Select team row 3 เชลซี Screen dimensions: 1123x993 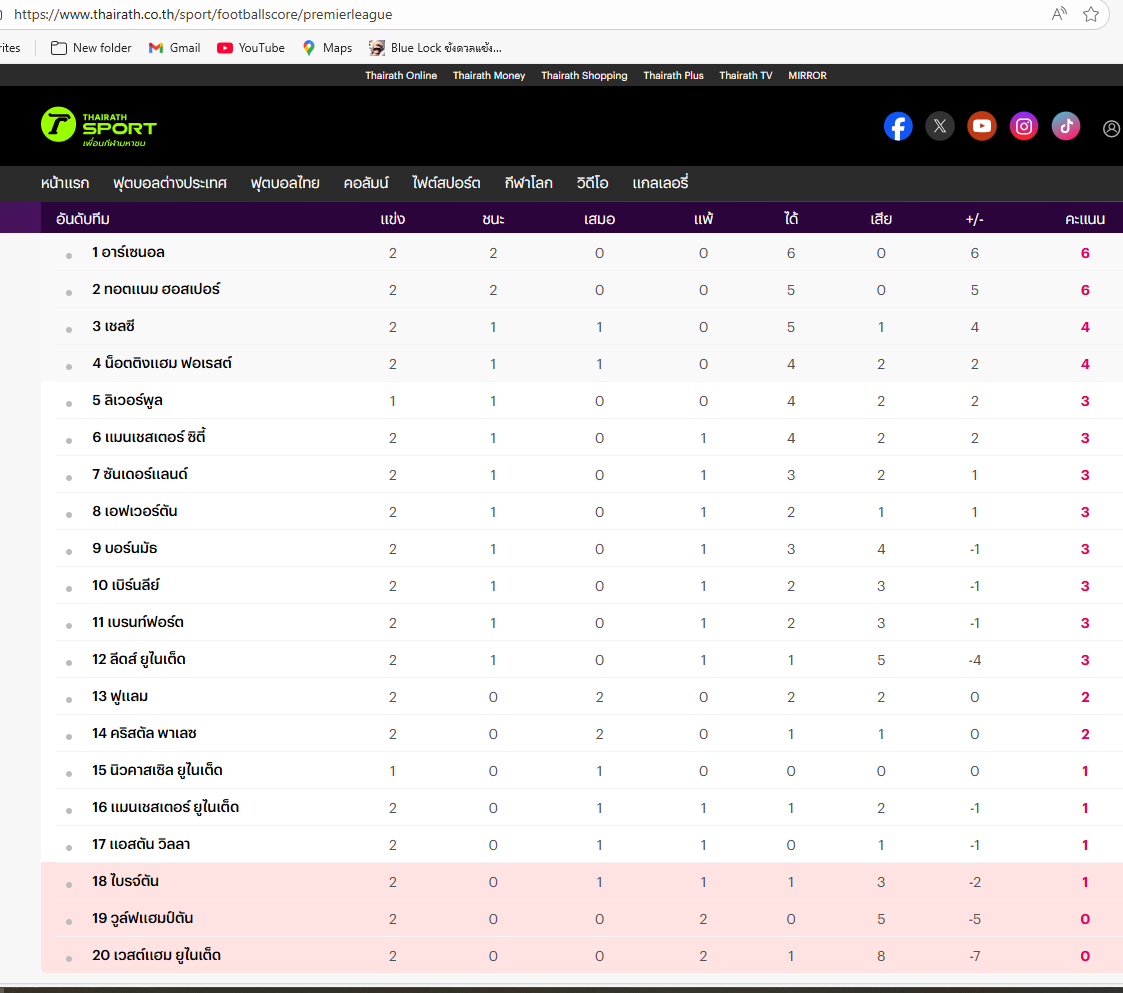pos(582,327)
